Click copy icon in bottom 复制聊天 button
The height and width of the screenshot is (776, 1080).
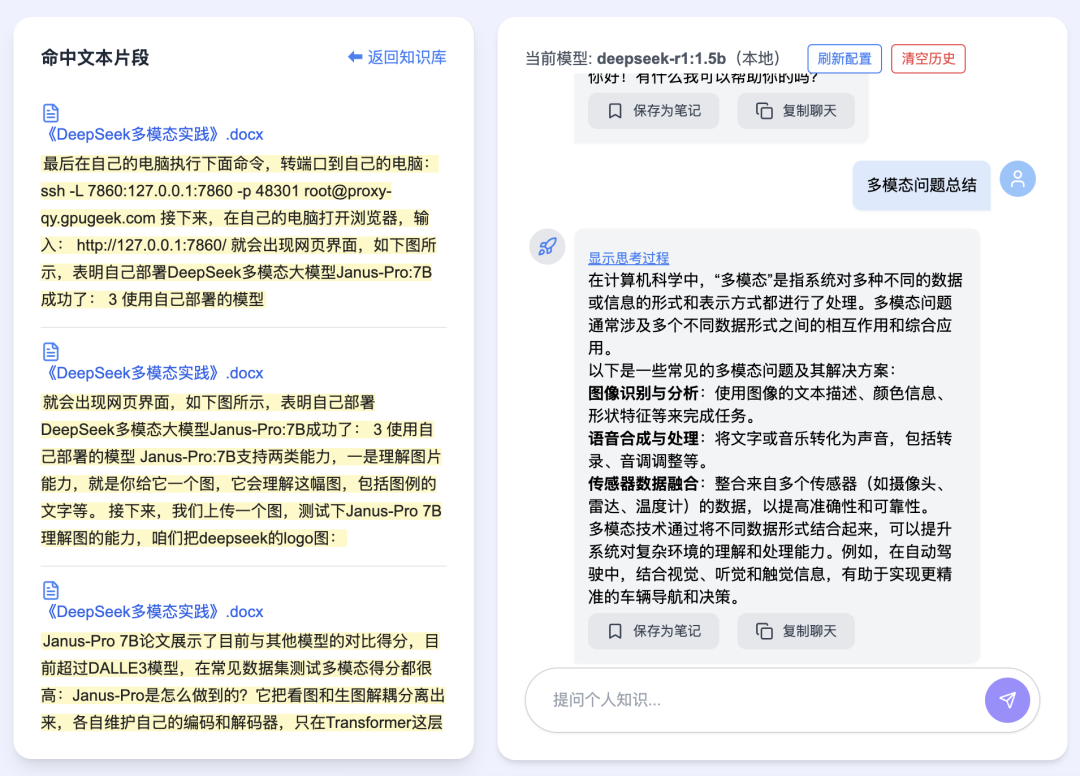(x=765, y=631)
